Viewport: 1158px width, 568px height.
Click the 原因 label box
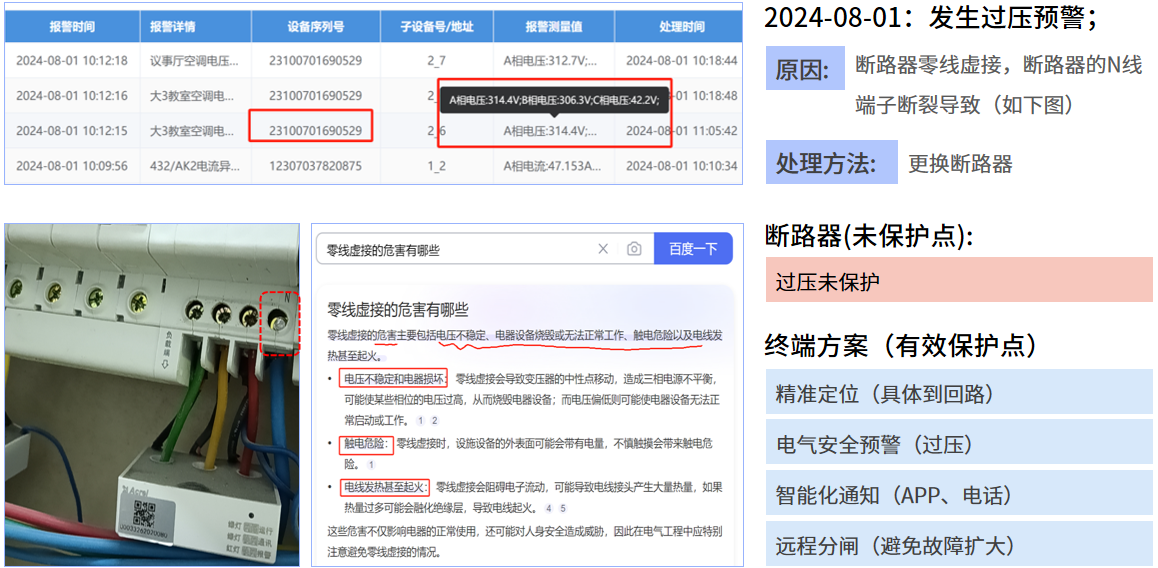(x=805, y=69)
